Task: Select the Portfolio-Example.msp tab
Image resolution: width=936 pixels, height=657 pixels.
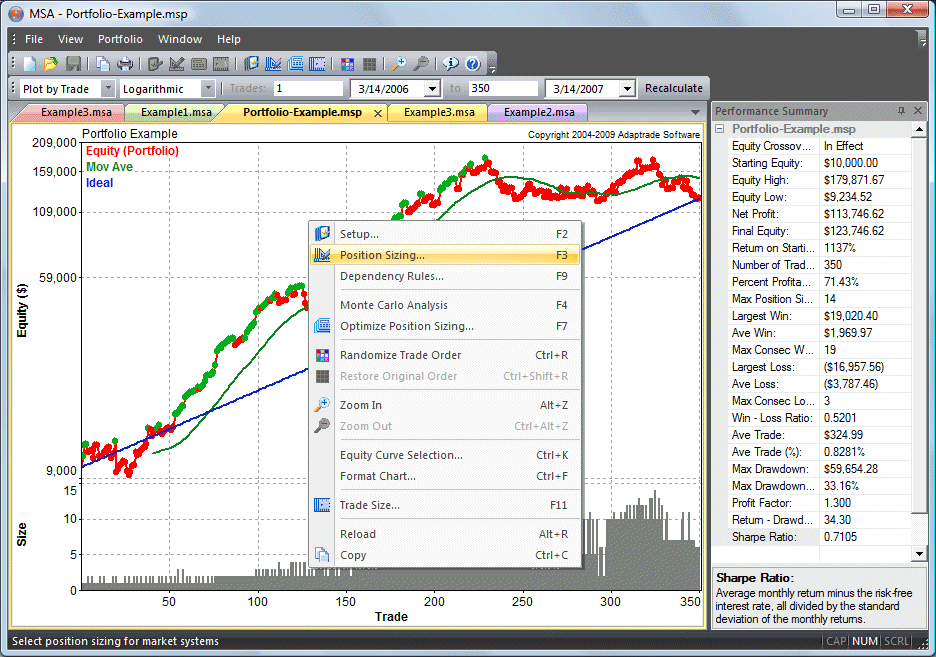Action: point(302,112)
